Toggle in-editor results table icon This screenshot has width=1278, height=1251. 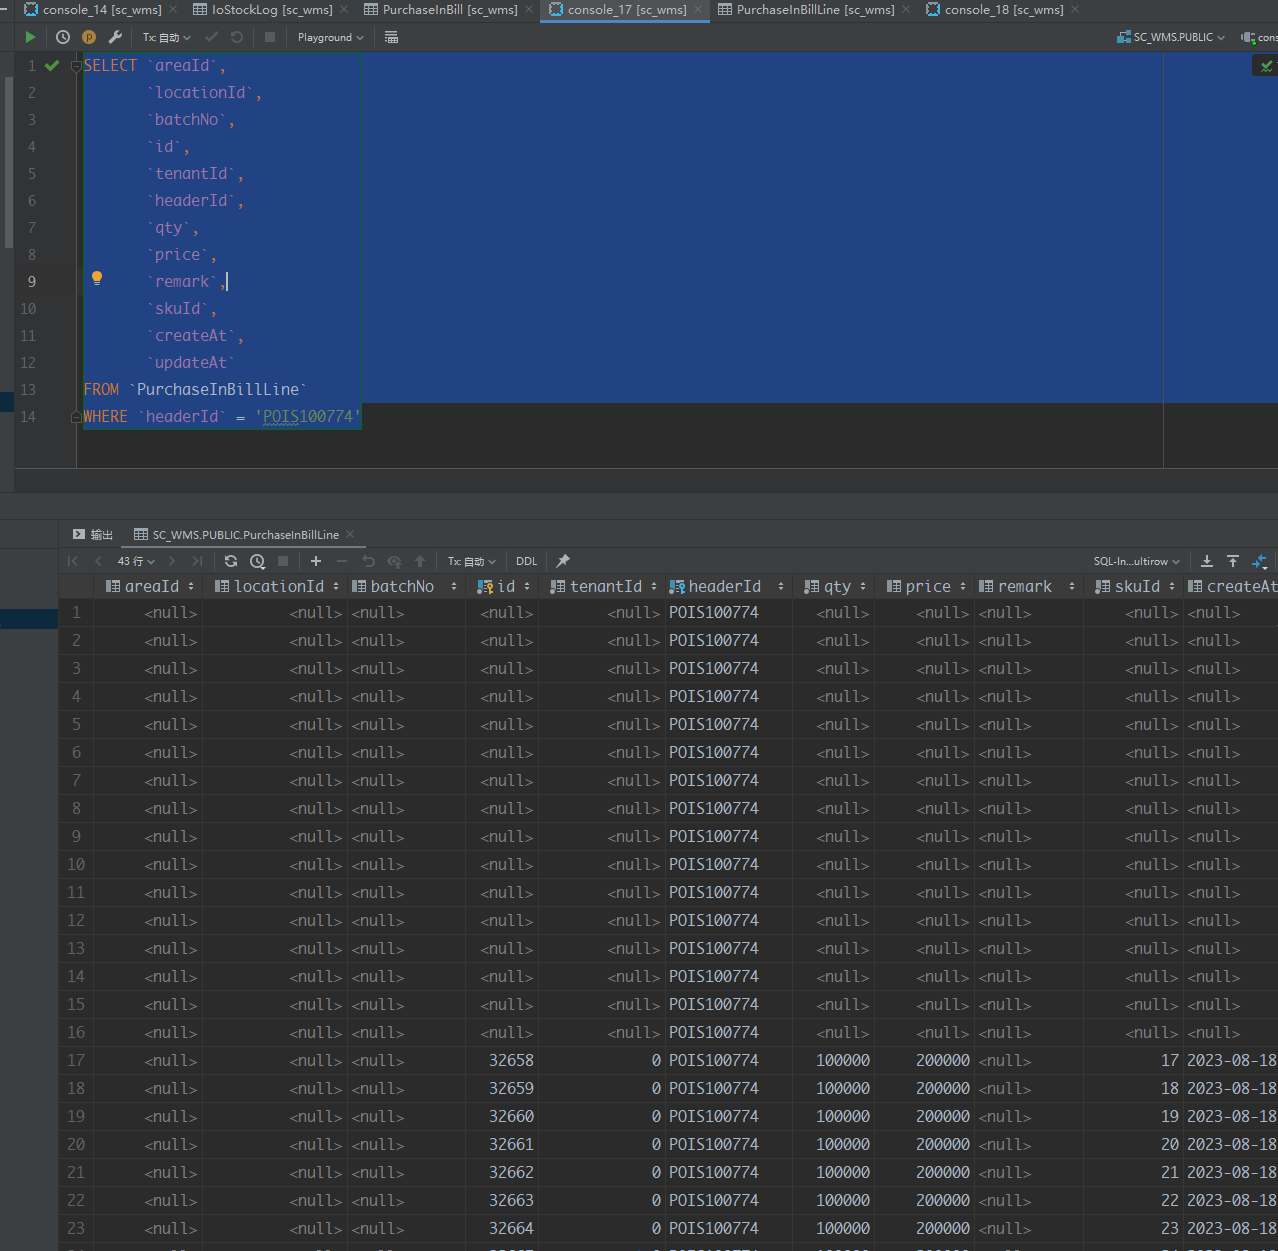(391, 37)
